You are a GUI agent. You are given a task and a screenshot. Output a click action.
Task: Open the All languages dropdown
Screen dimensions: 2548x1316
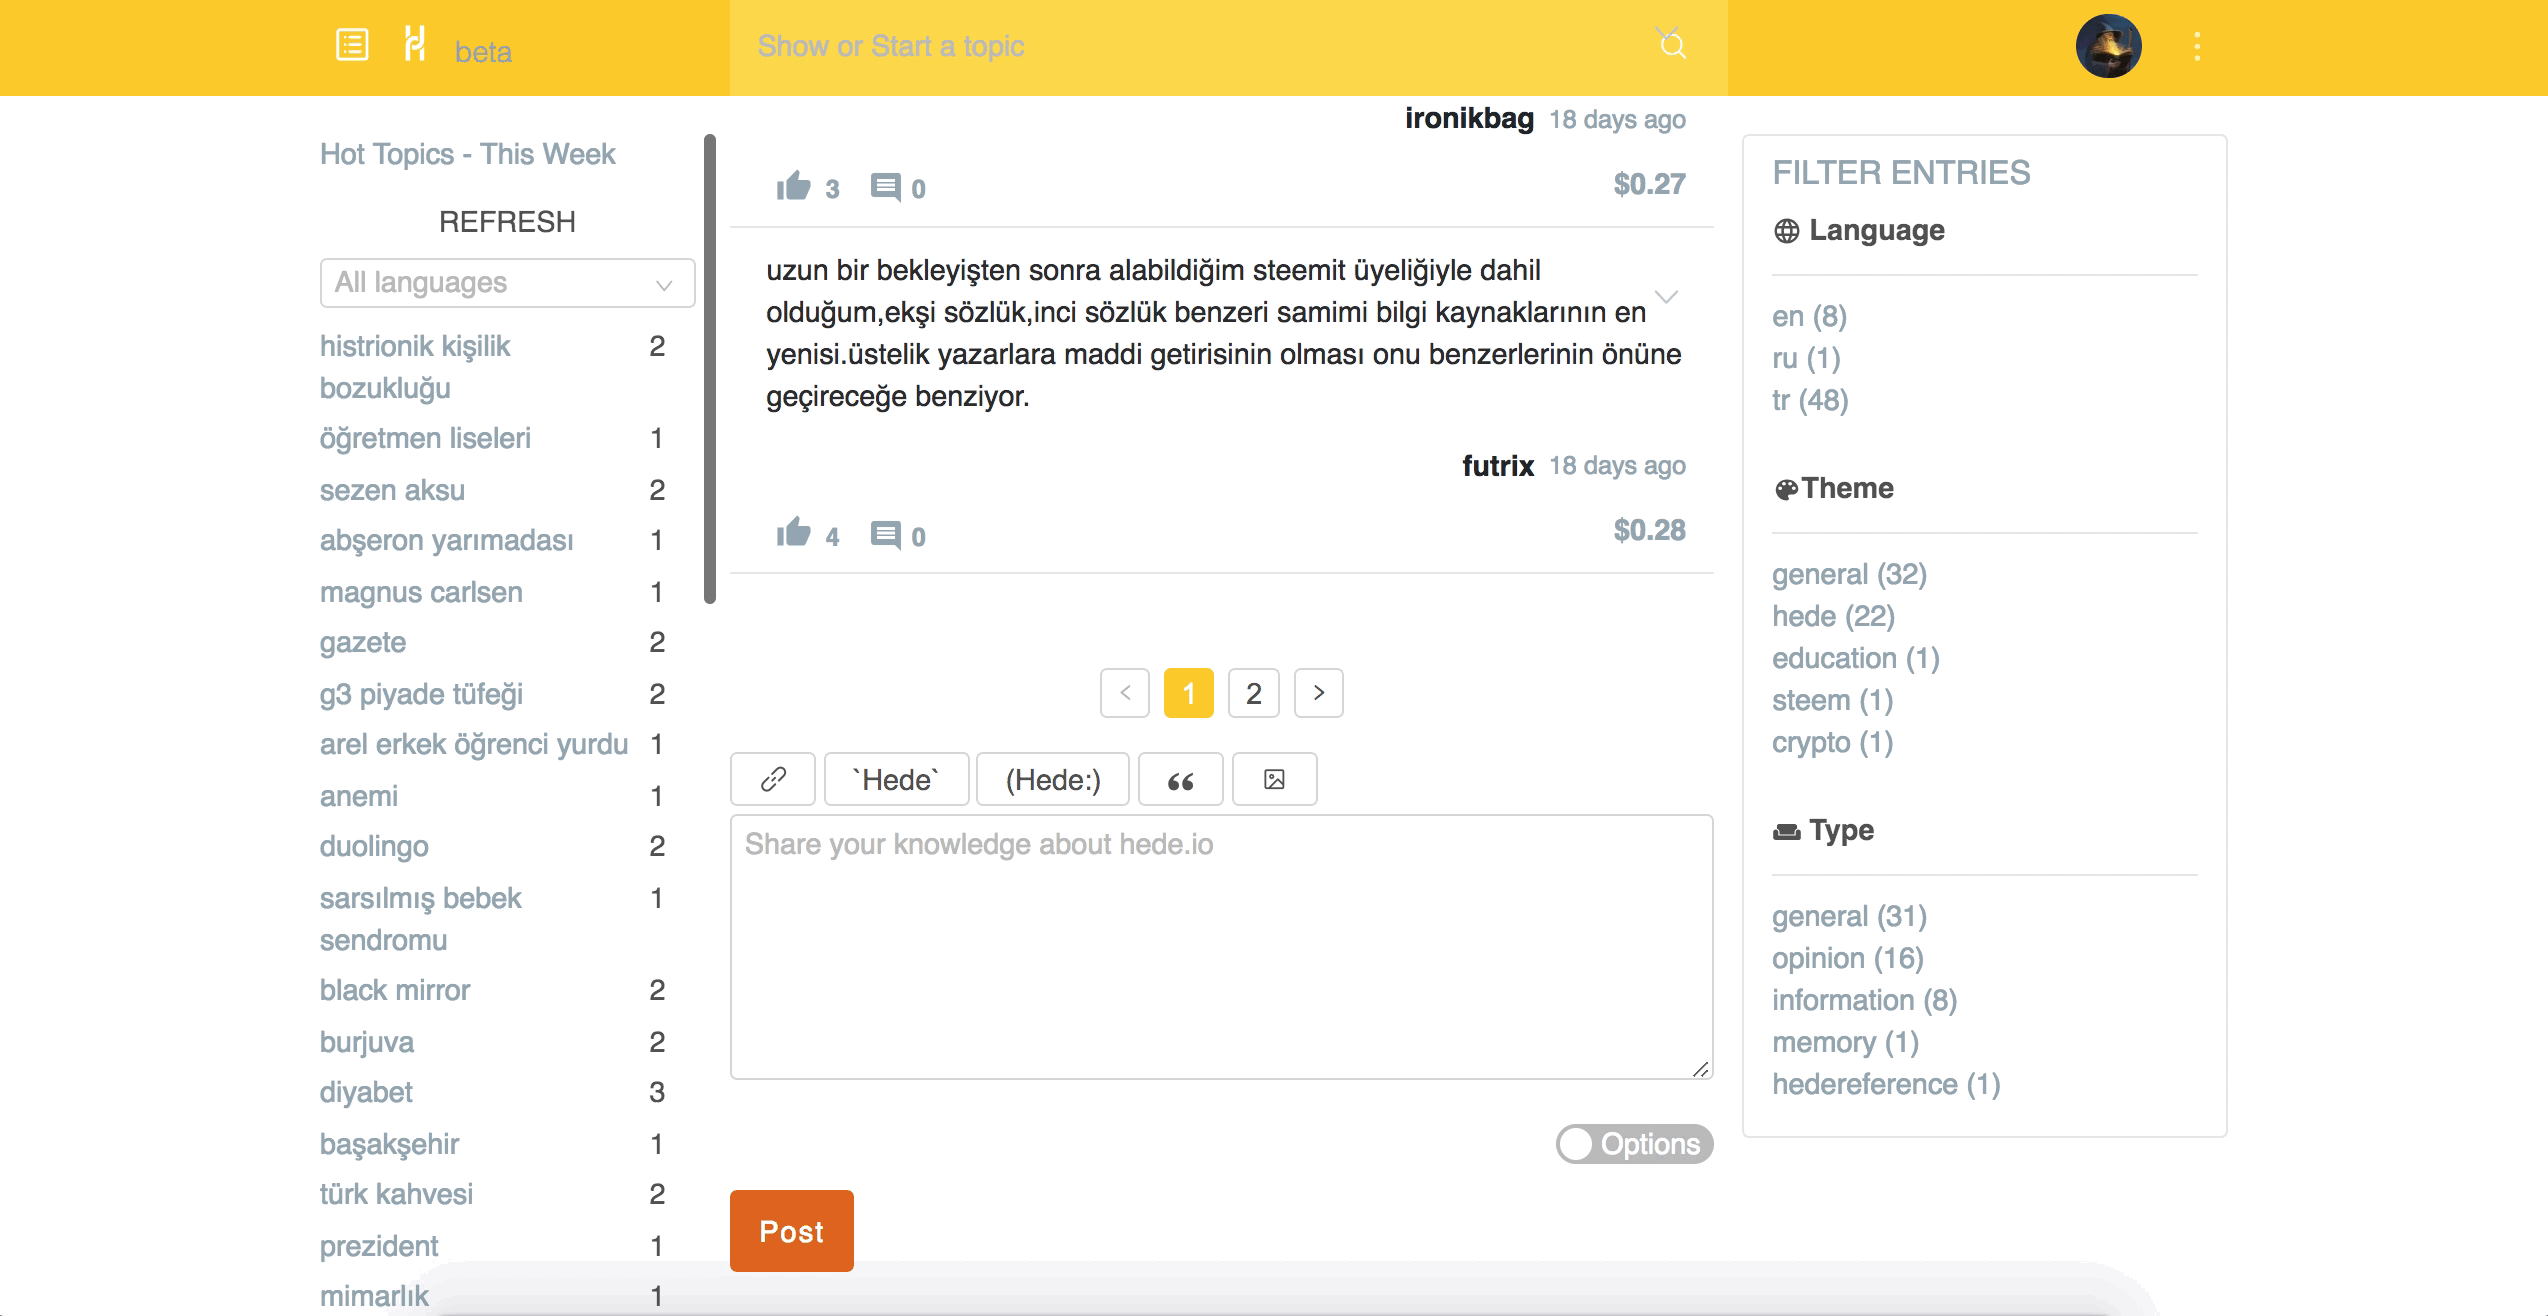pyautogui.click(x=507, y=283)
